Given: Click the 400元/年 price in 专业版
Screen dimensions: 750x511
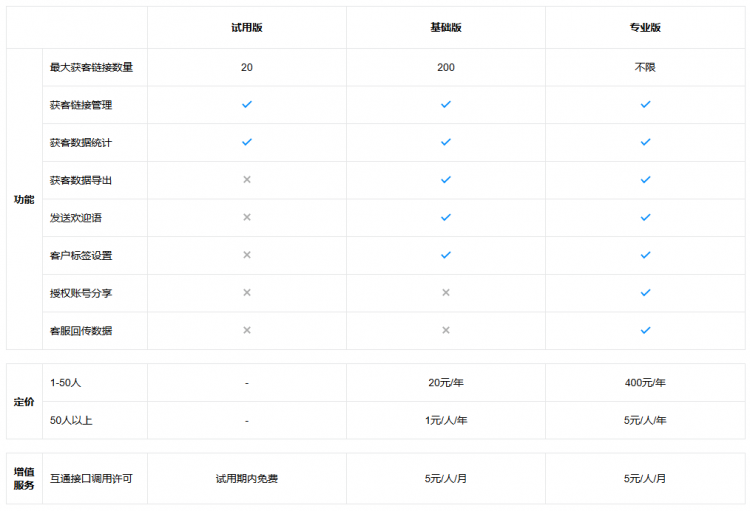Looking at the screenshot, I should (x=645, y=383).
